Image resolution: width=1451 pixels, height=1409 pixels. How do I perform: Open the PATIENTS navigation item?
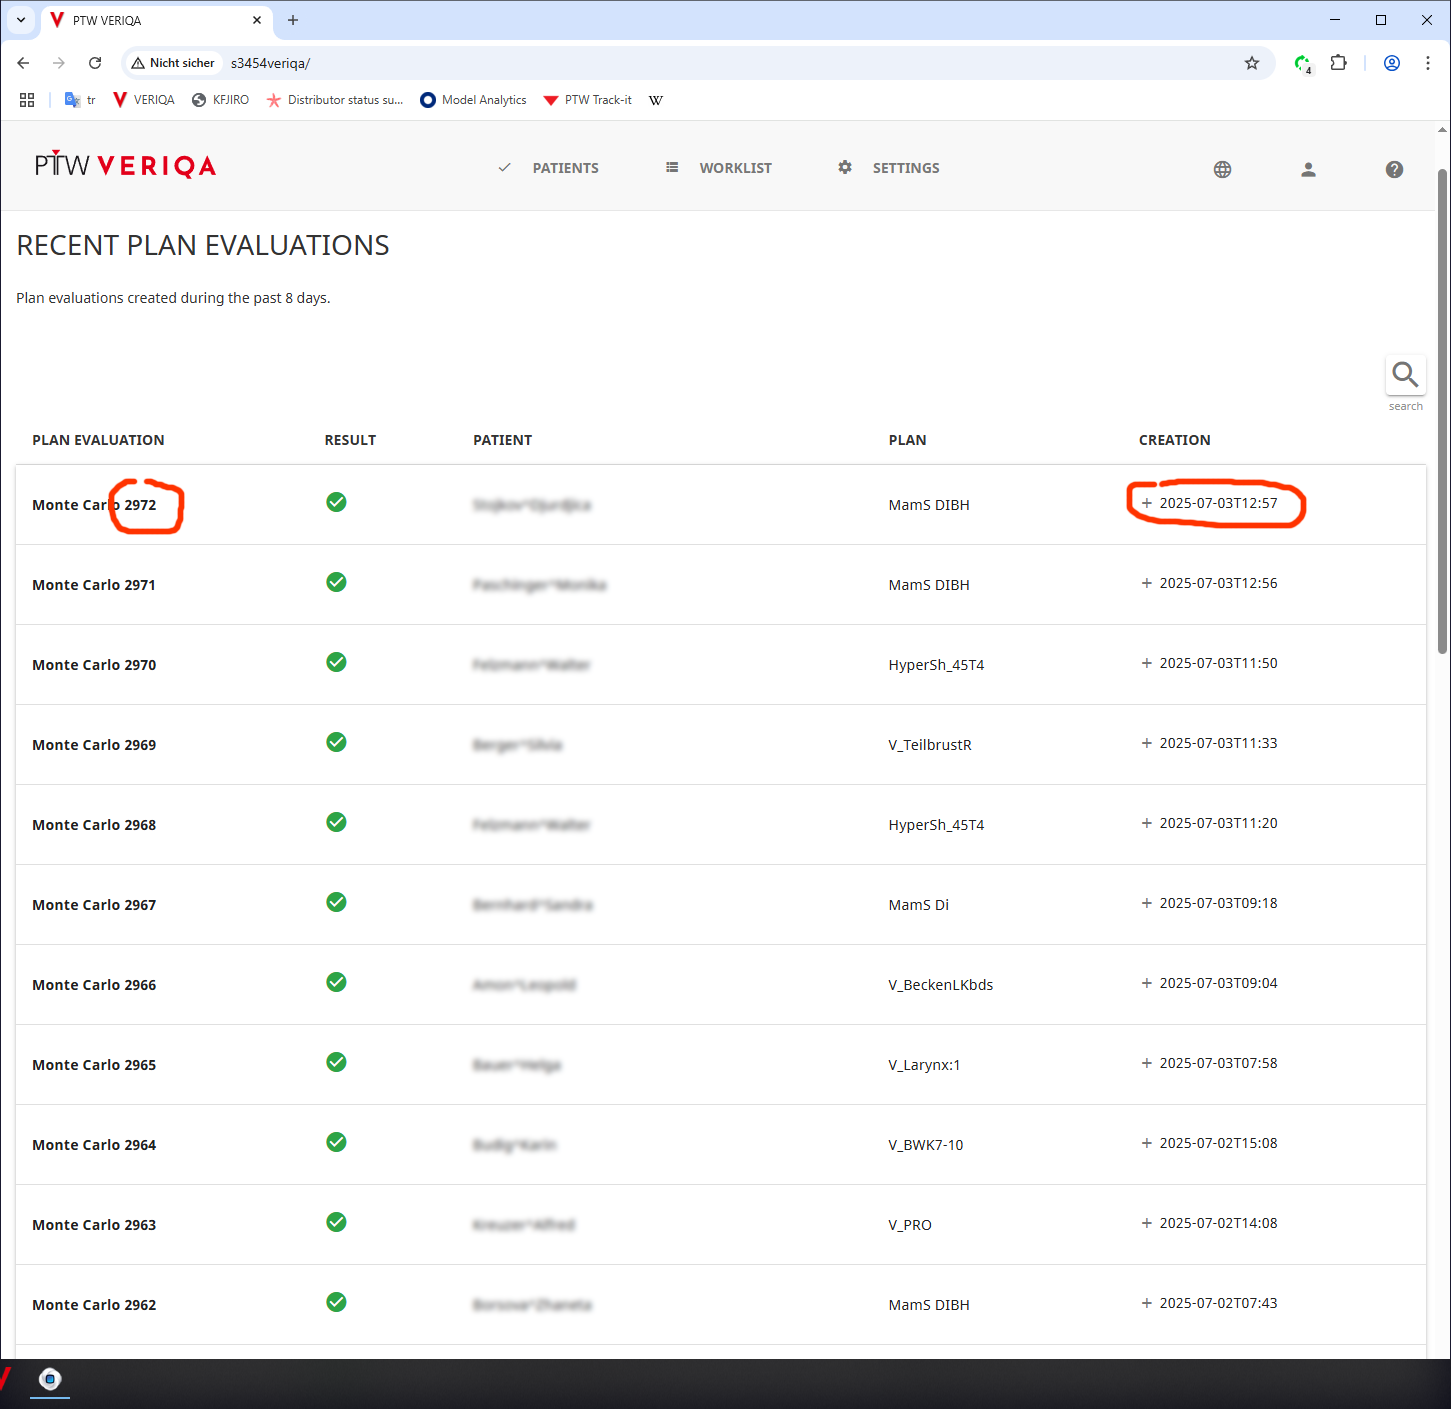pos(549,168)
